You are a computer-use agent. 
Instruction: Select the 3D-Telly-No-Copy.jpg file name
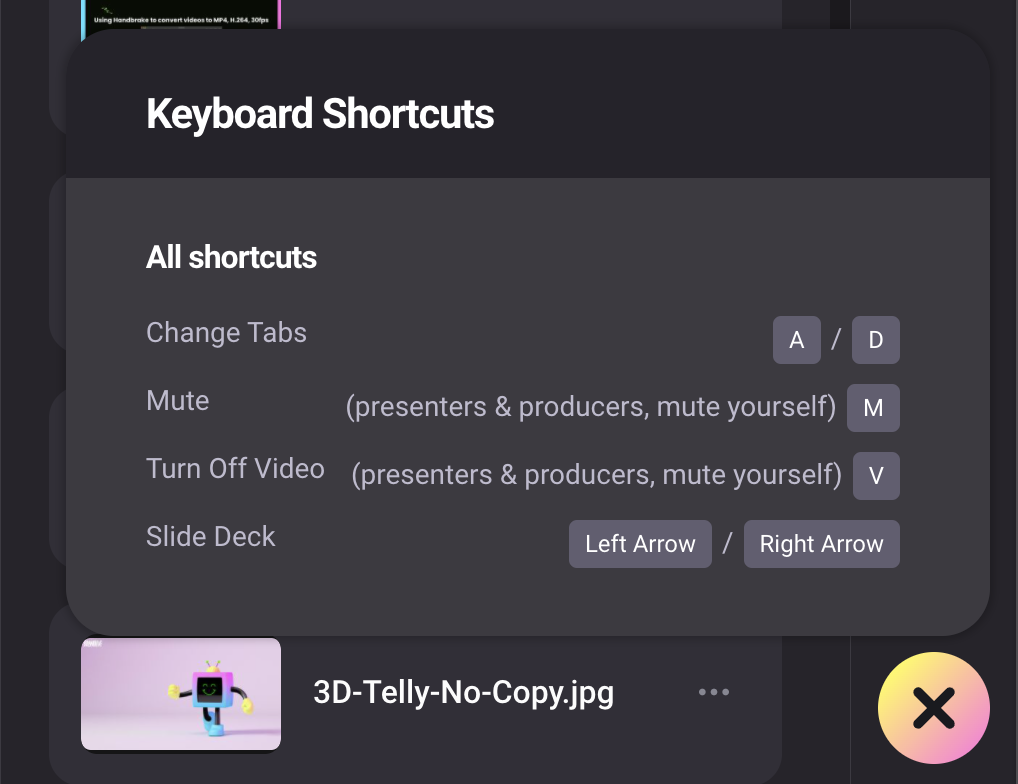[x=463, y=692]
